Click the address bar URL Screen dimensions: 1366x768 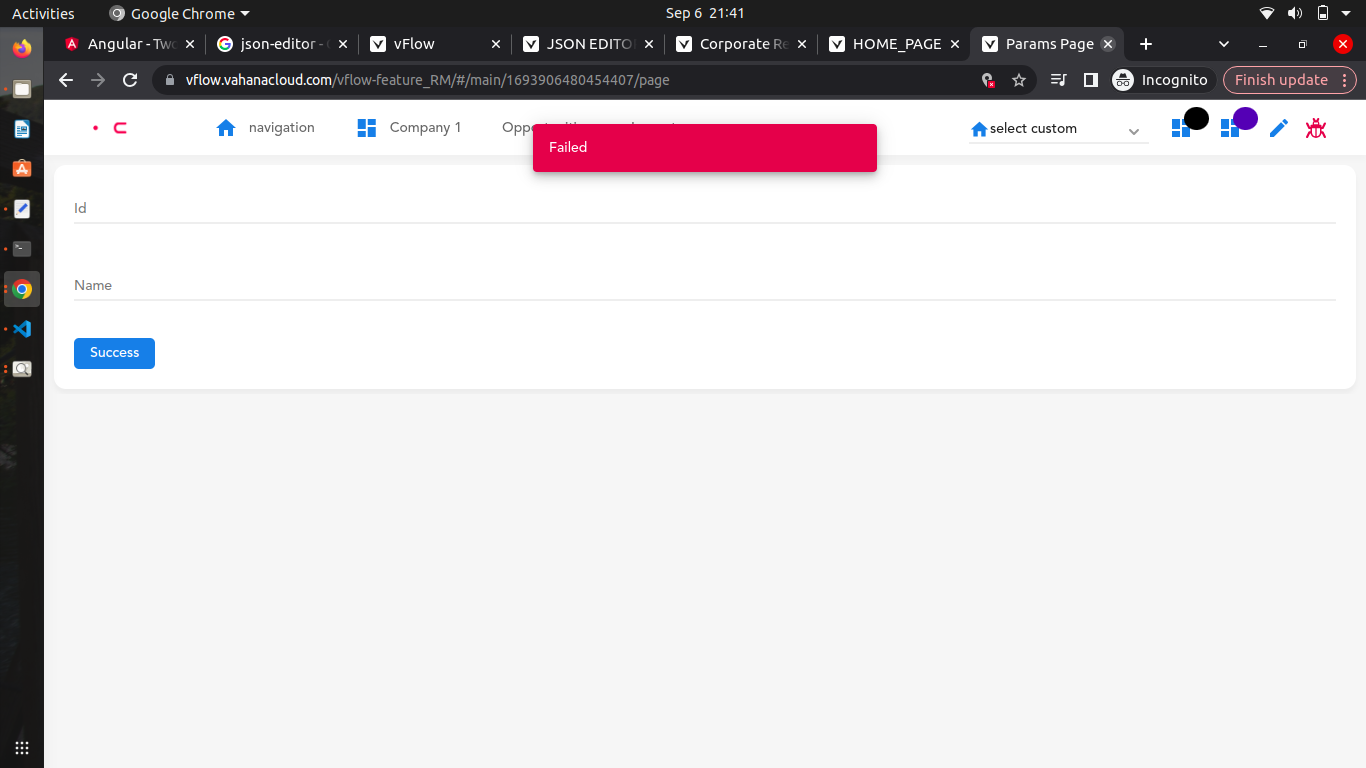tap(428, 80)
